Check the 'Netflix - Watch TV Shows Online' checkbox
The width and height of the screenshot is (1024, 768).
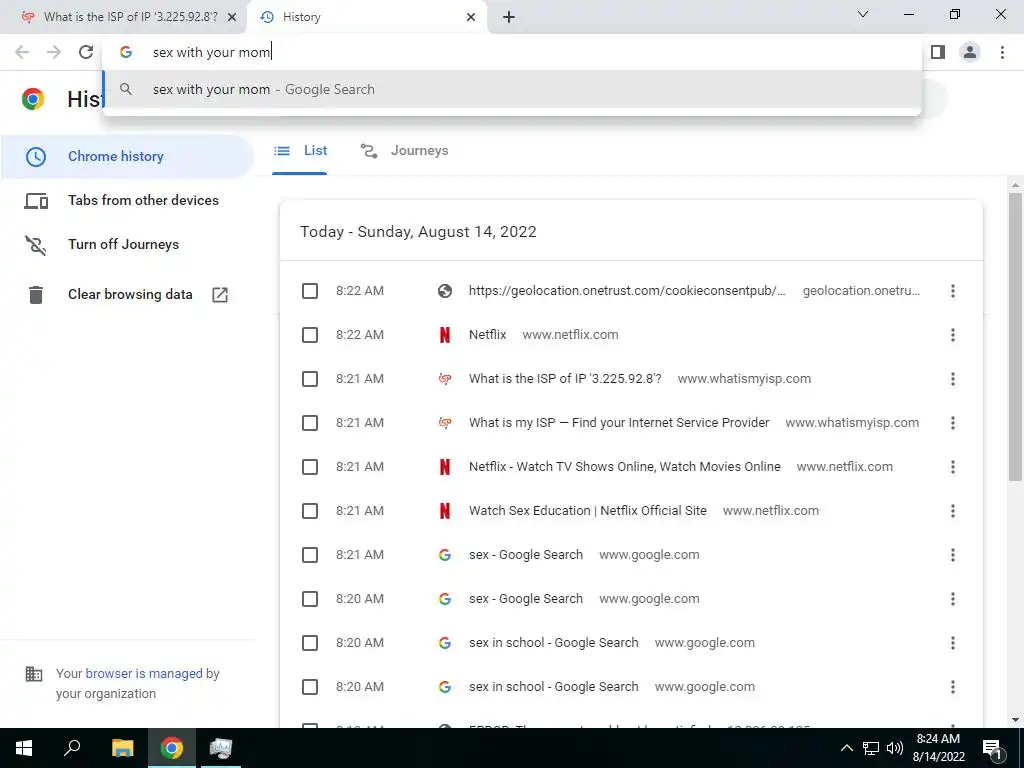[310, 467]
